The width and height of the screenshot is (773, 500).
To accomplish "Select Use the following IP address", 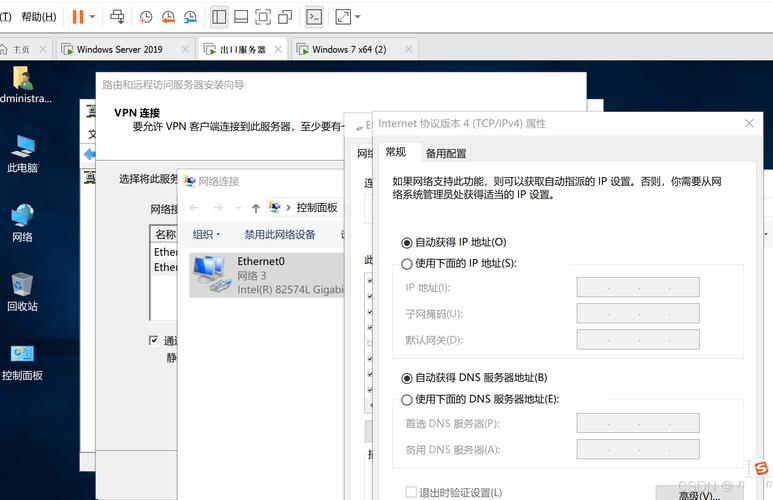I will (407, 264).
